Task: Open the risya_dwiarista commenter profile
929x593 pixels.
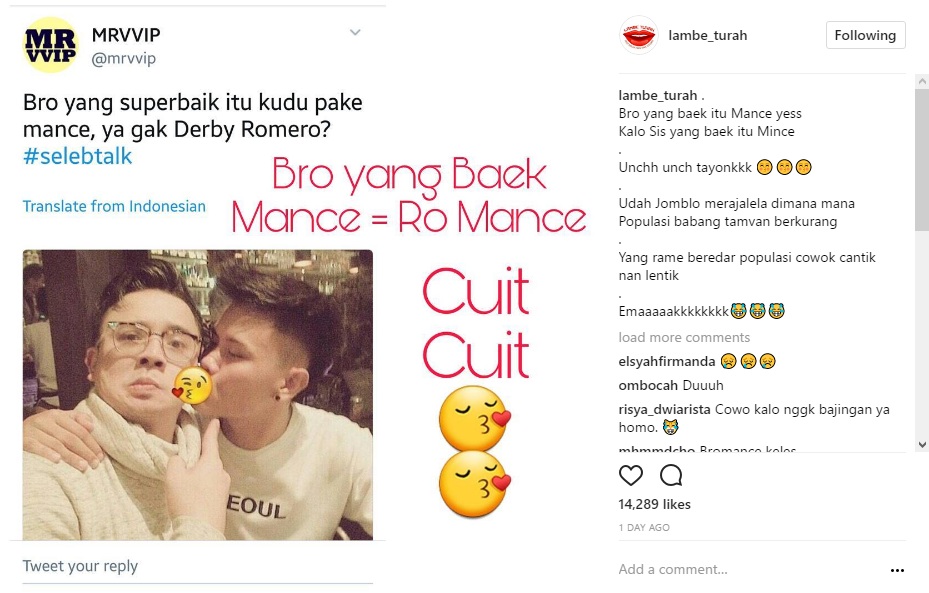Action: (x=664, y=409)
